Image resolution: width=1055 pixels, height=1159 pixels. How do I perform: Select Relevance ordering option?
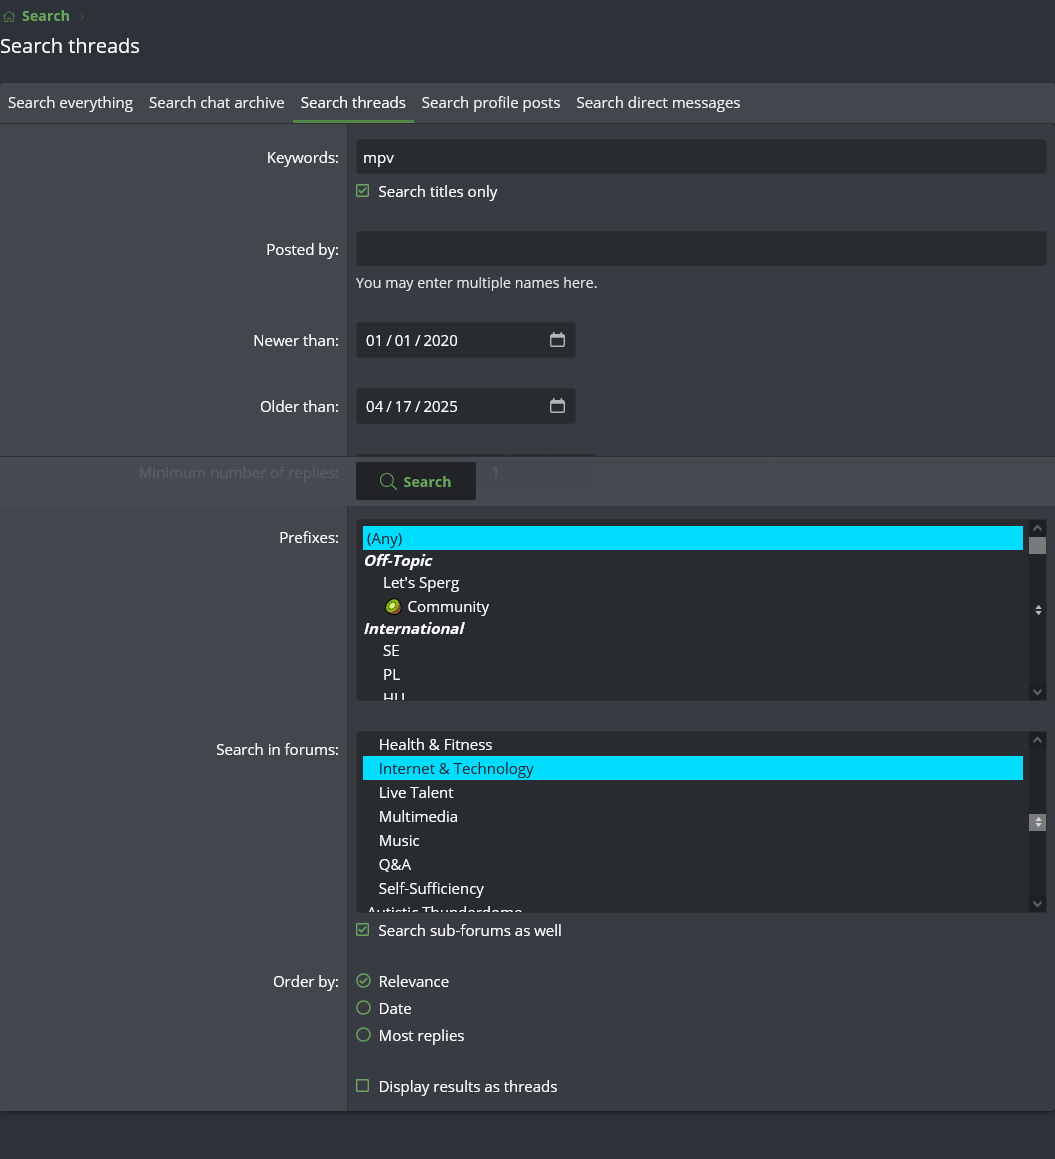[x=363, y=981]
